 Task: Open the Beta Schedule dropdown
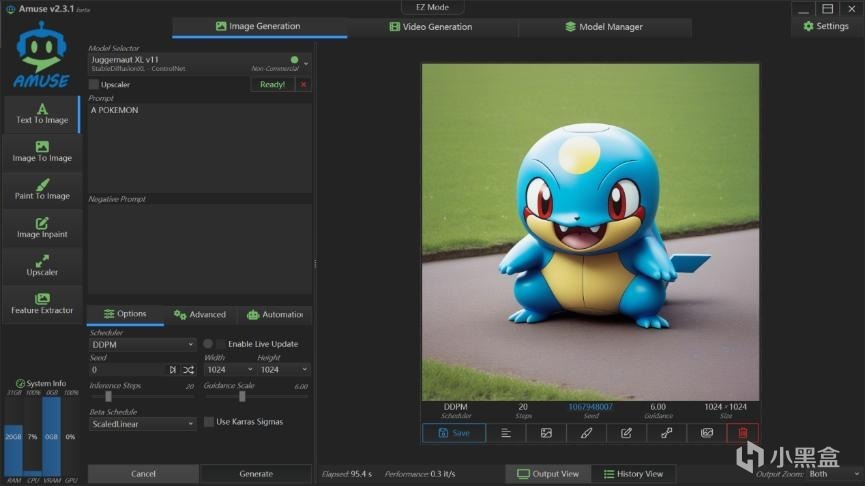click(142, 424)
